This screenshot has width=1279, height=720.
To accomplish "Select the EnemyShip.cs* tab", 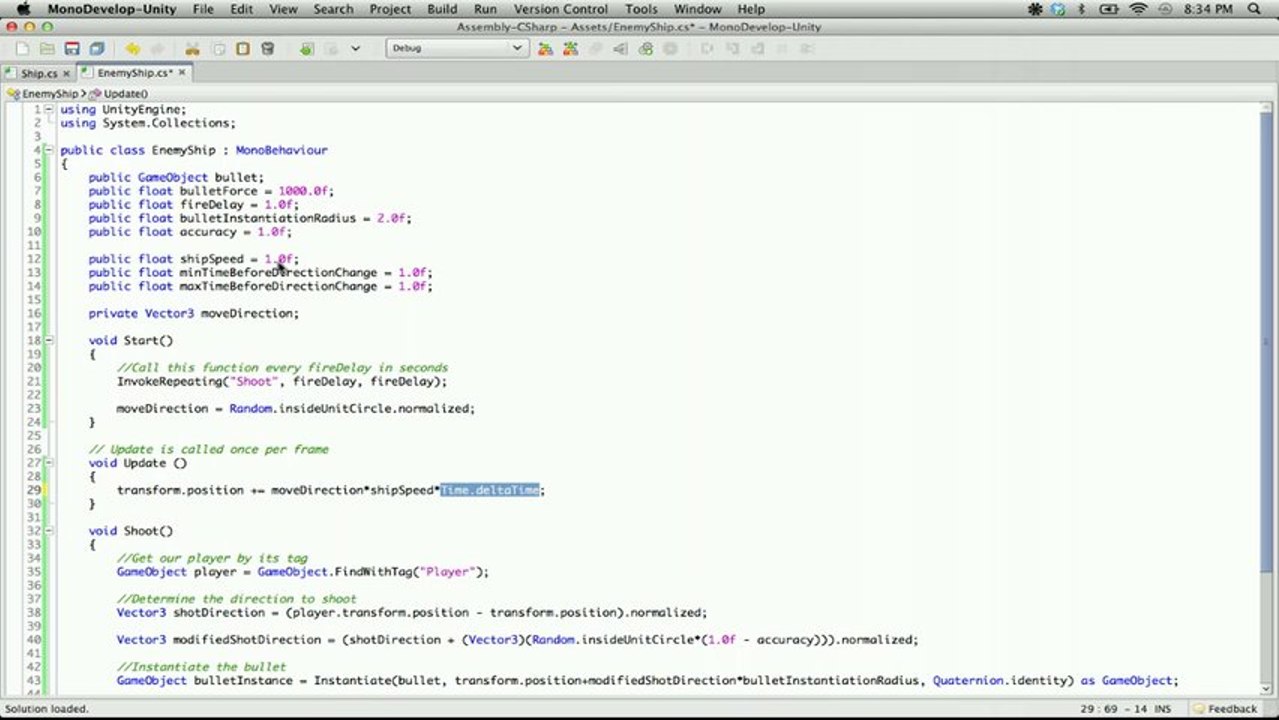I will pyautogui.click(x=135, y=73).
